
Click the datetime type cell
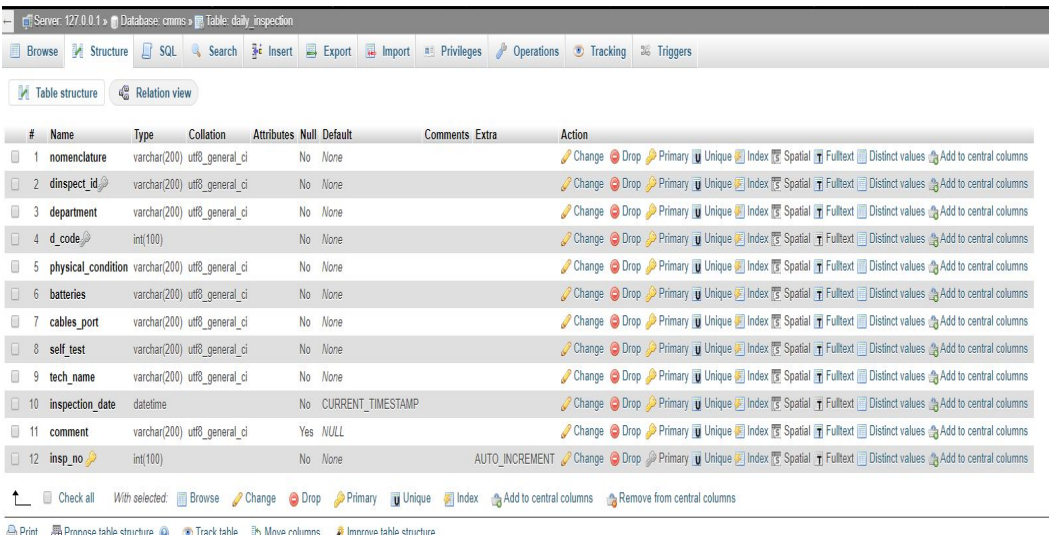pos(150,404)
